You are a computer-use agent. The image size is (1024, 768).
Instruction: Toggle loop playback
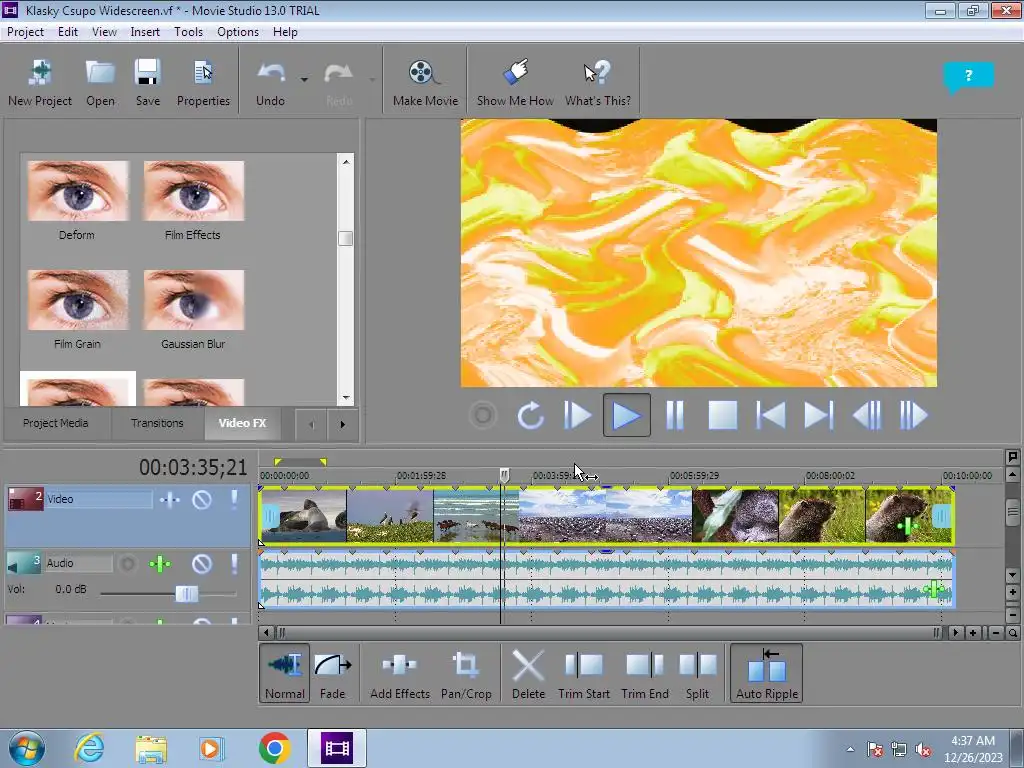[x=530, y=415]
